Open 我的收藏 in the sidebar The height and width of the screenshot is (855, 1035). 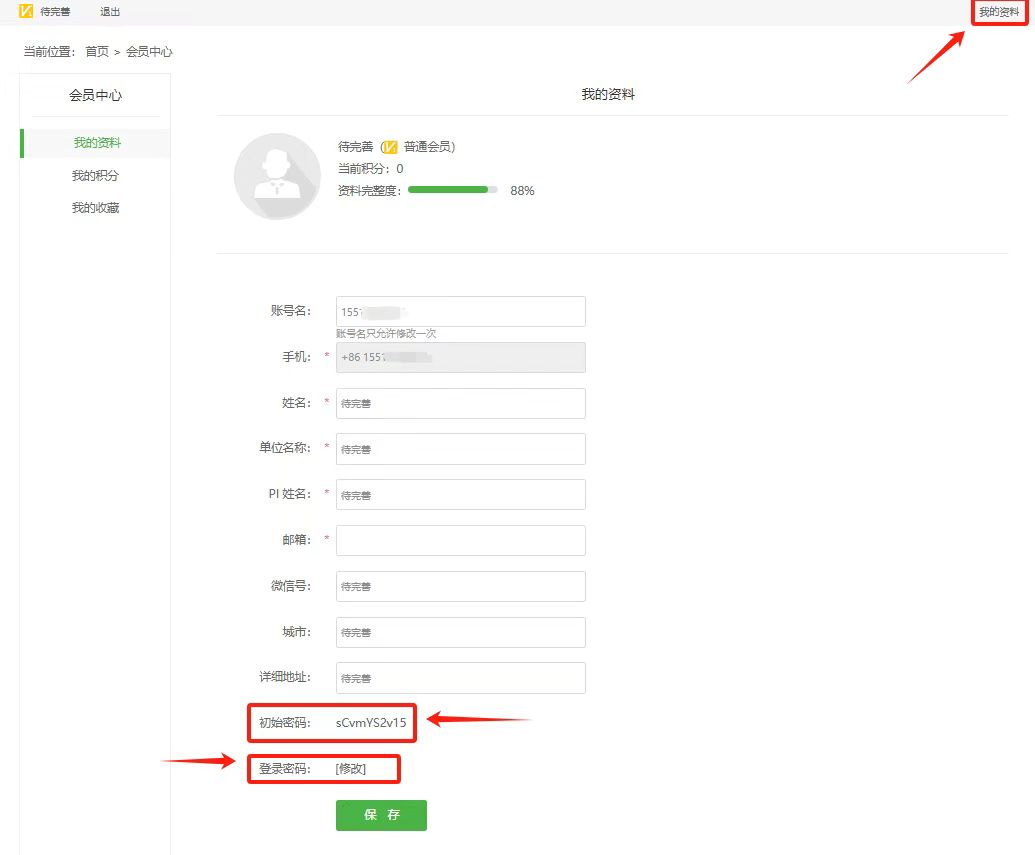pos(96,208)
